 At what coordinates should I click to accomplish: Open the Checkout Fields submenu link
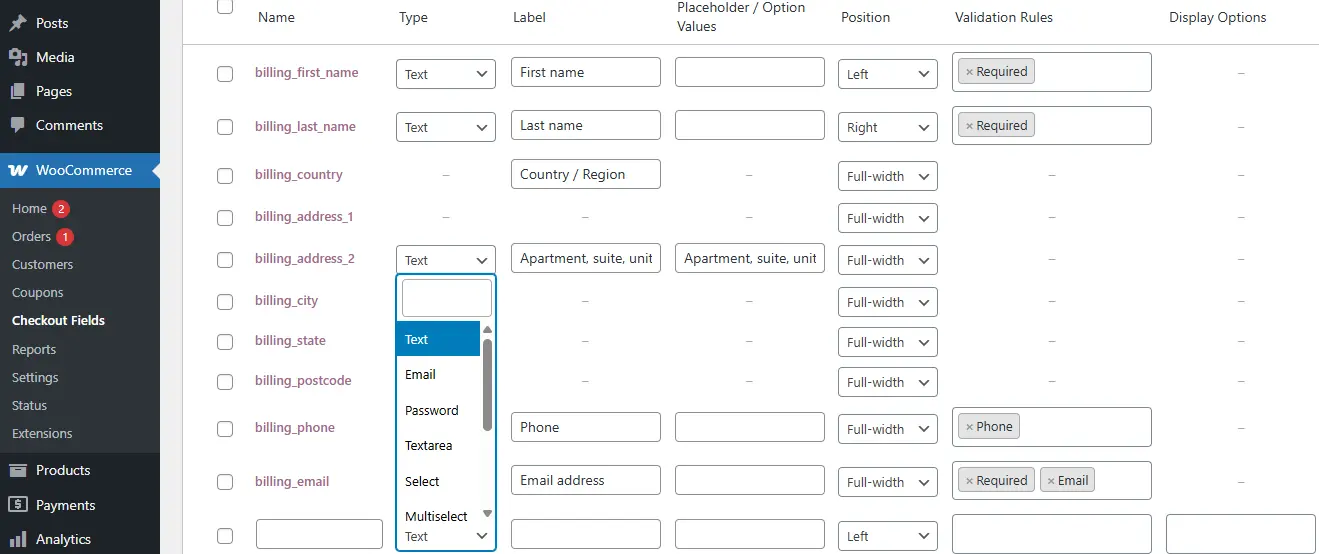click(58, 321)
